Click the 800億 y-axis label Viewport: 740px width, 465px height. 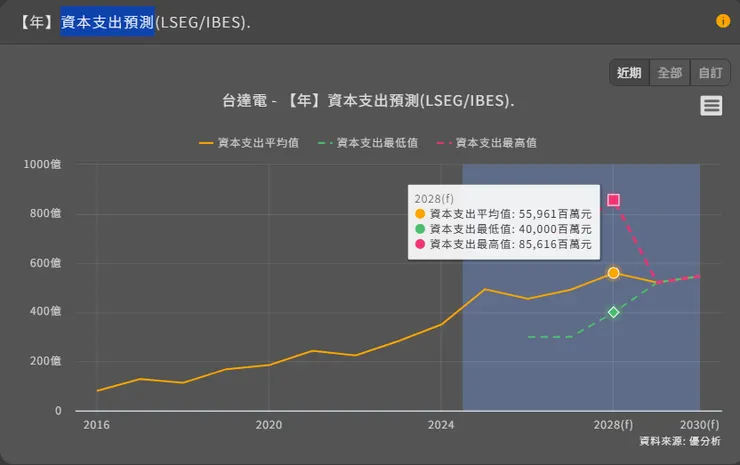click(45, 213)
